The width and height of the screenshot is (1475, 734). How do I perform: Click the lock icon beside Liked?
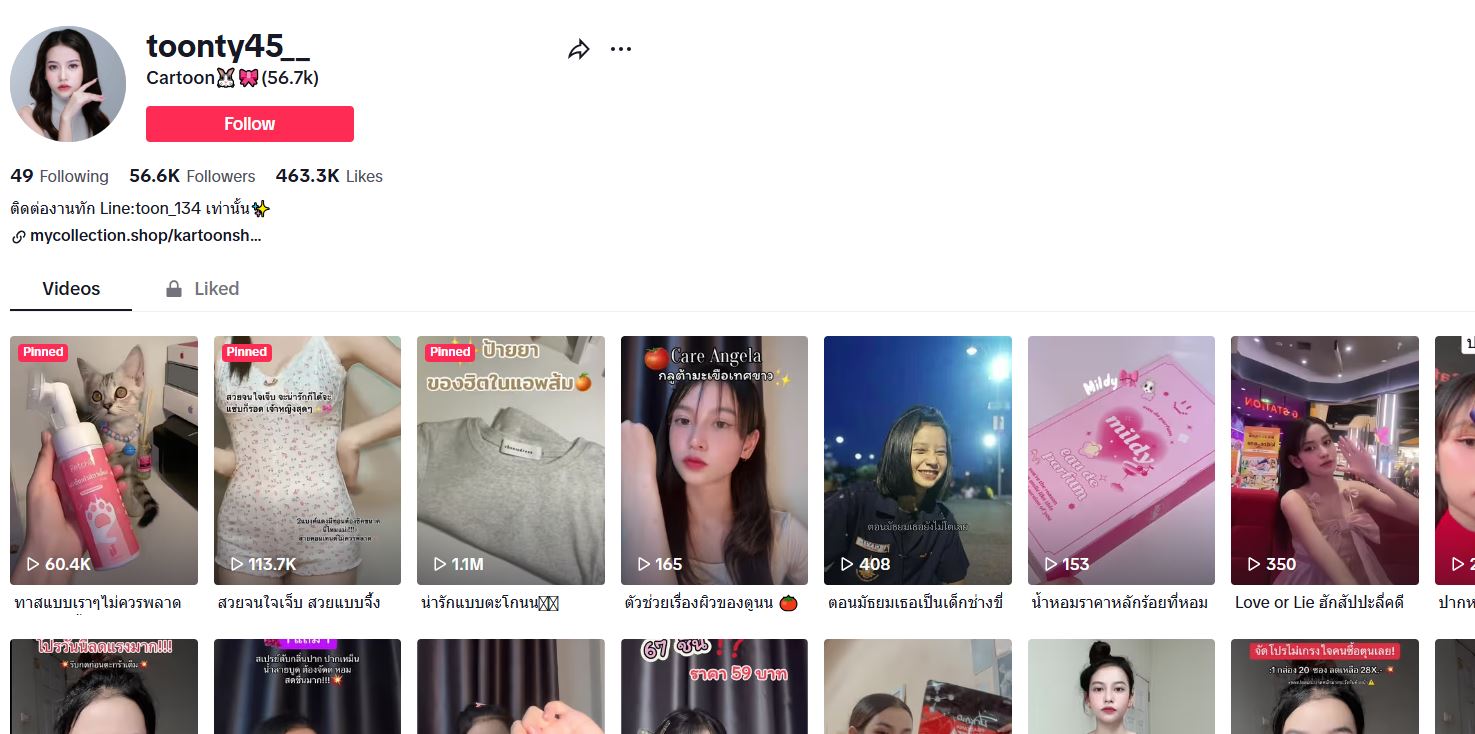coord(174,289)
